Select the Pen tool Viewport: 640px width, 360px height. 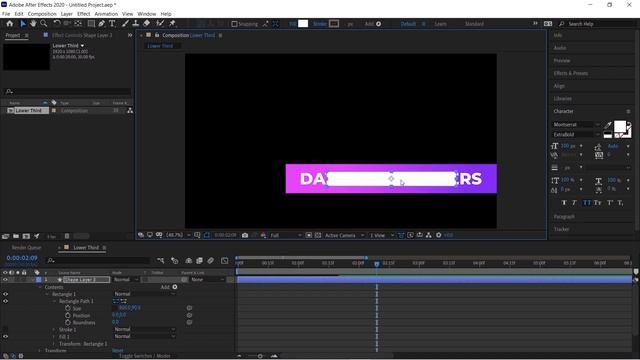pos(102,24)
